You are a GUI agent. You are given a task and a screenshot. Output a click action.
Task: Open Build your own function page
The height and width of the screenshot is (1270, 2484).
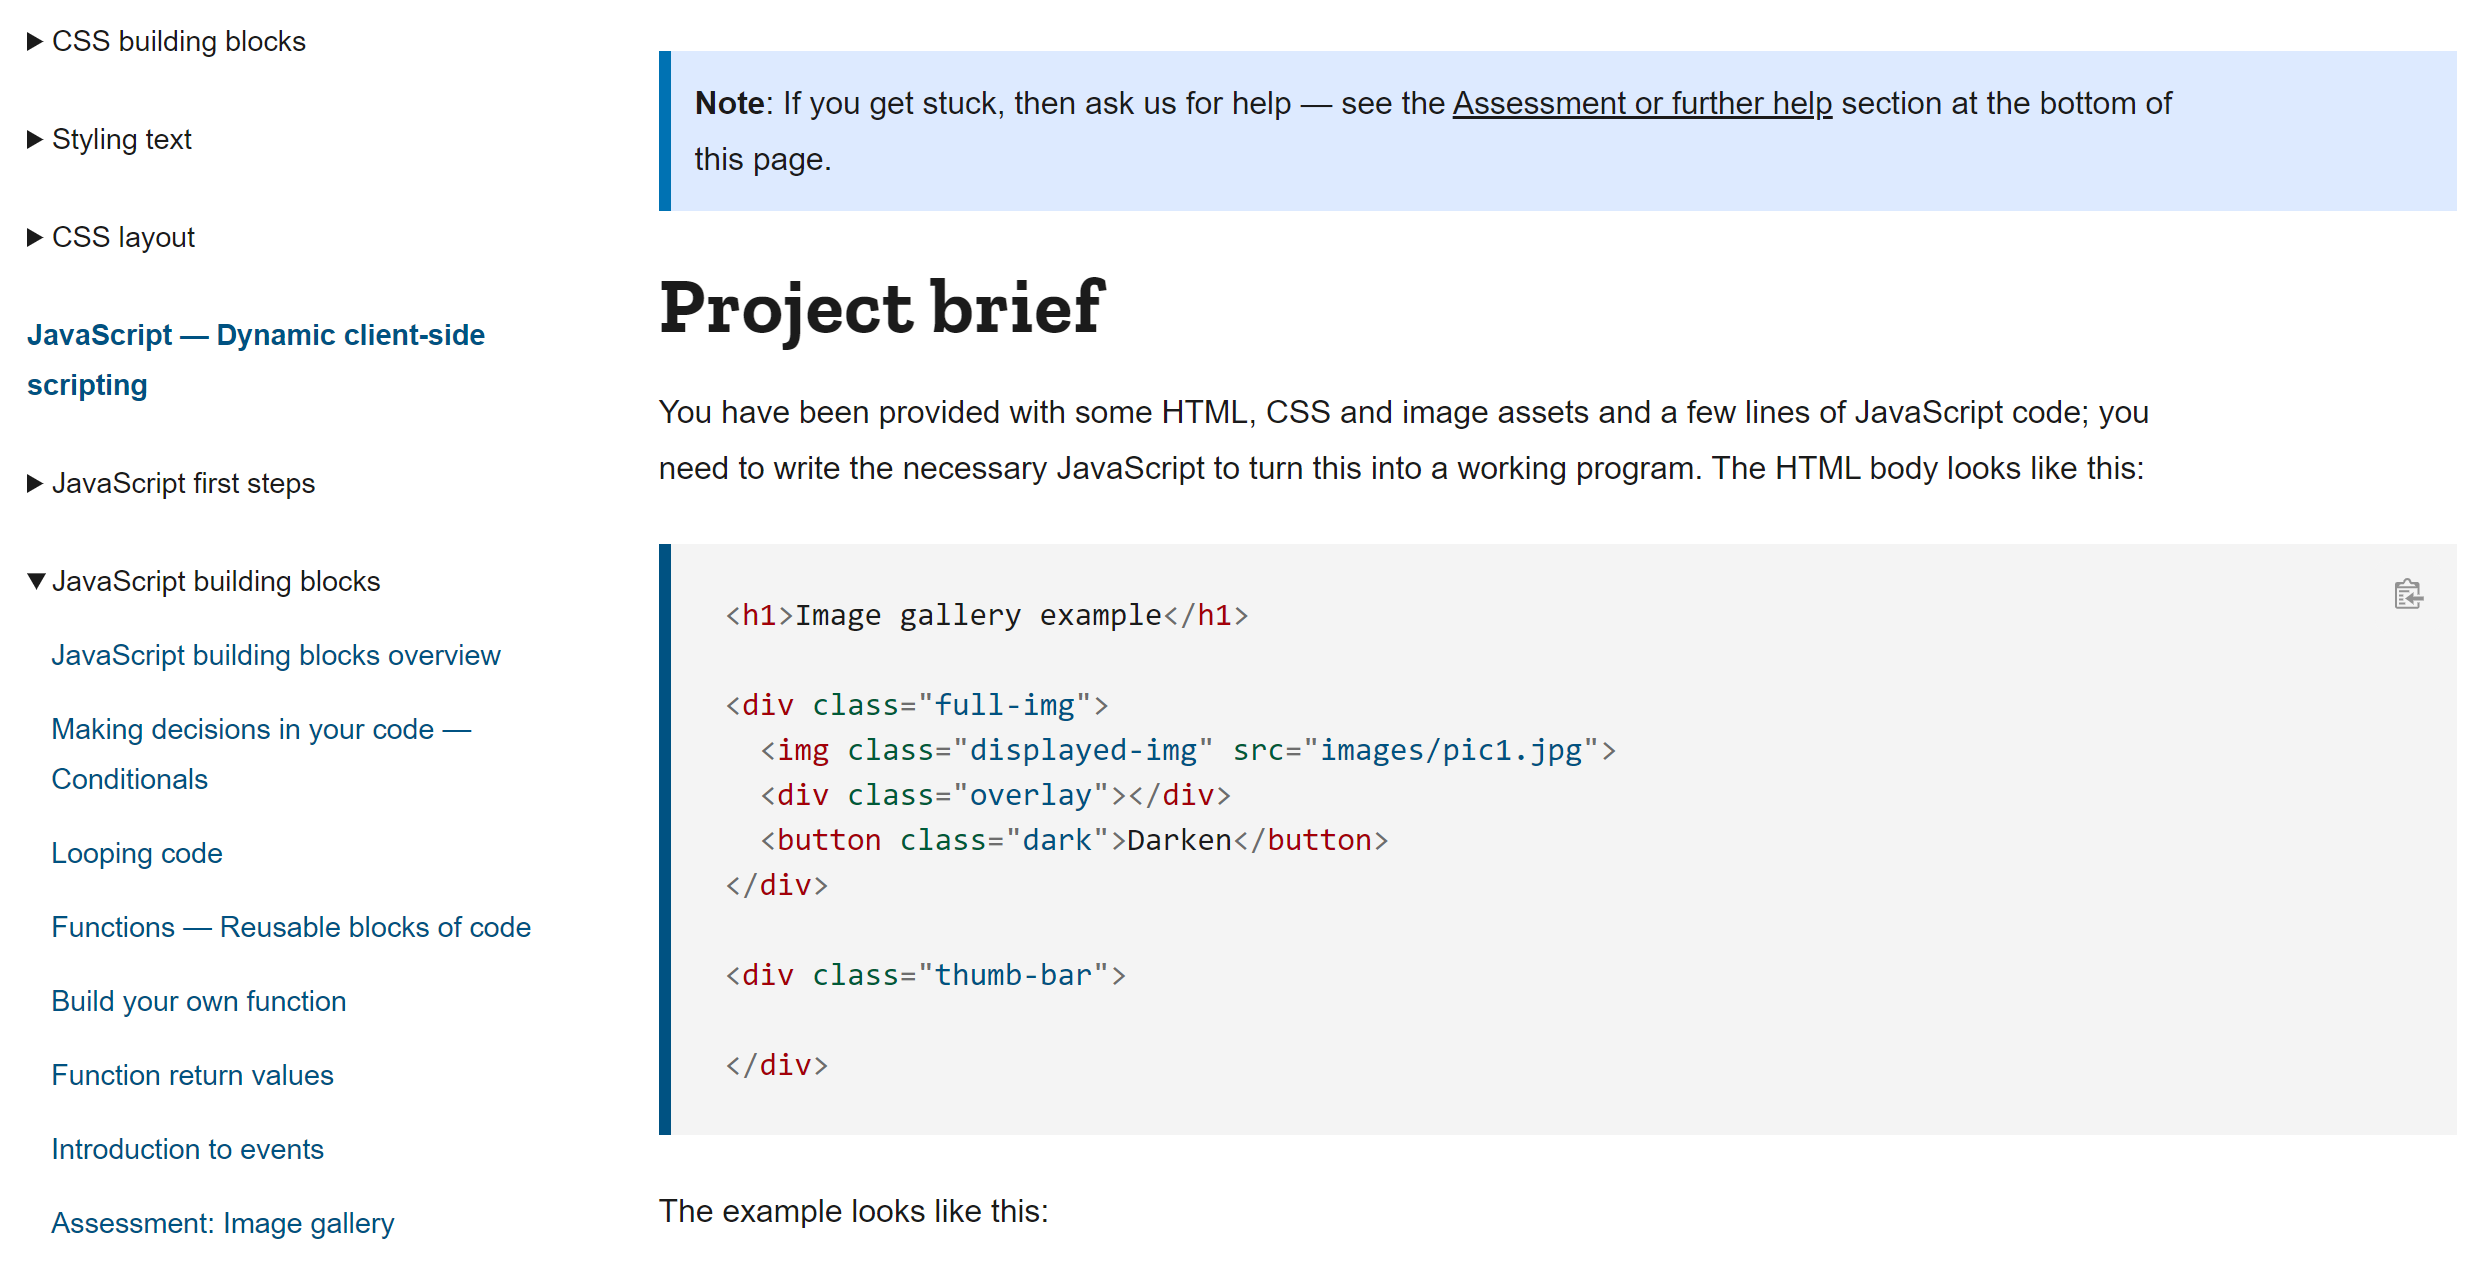click(x=199, y=1001)
